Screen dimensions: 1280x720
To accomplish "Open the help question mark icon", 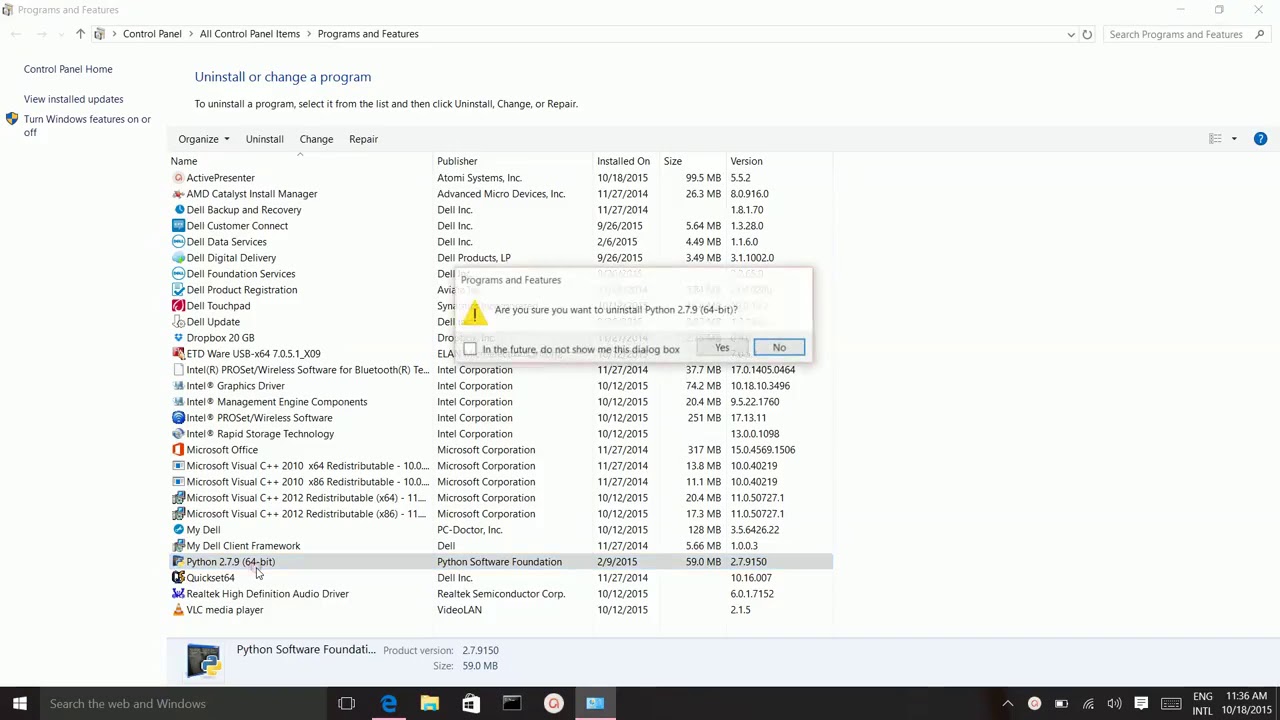I will click(x=1260, y=139).
